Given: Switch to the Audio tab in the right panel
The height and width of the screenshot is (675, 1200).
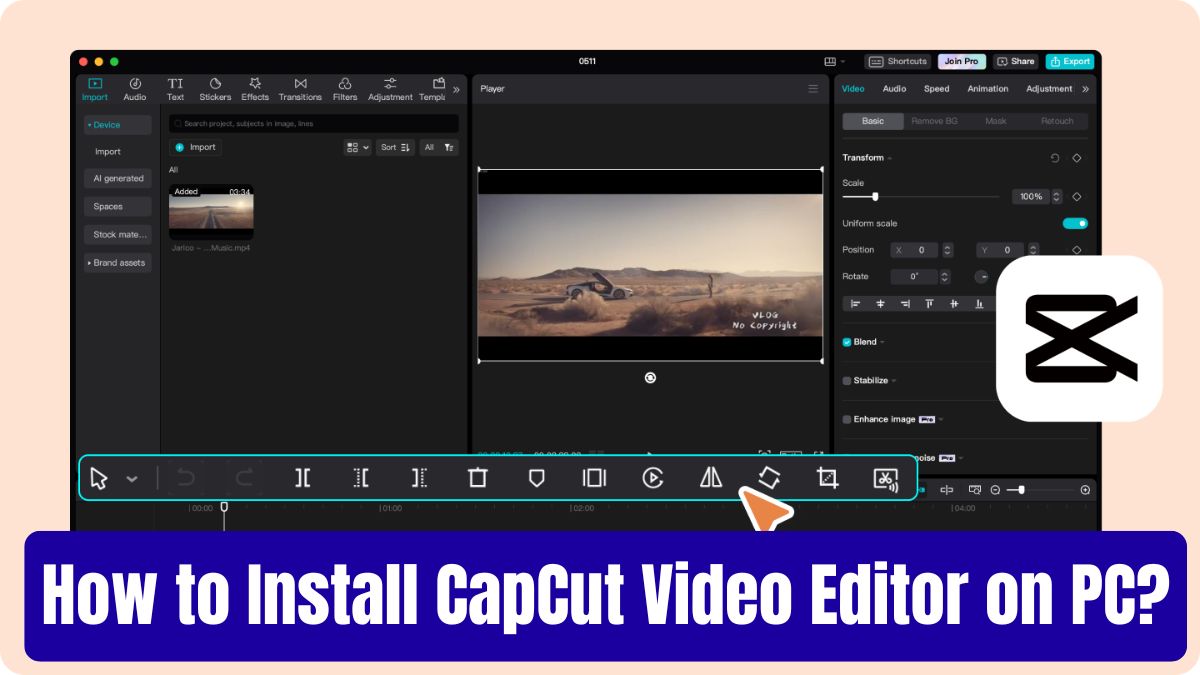Looking at the screenshot, I should coord(893,89).
